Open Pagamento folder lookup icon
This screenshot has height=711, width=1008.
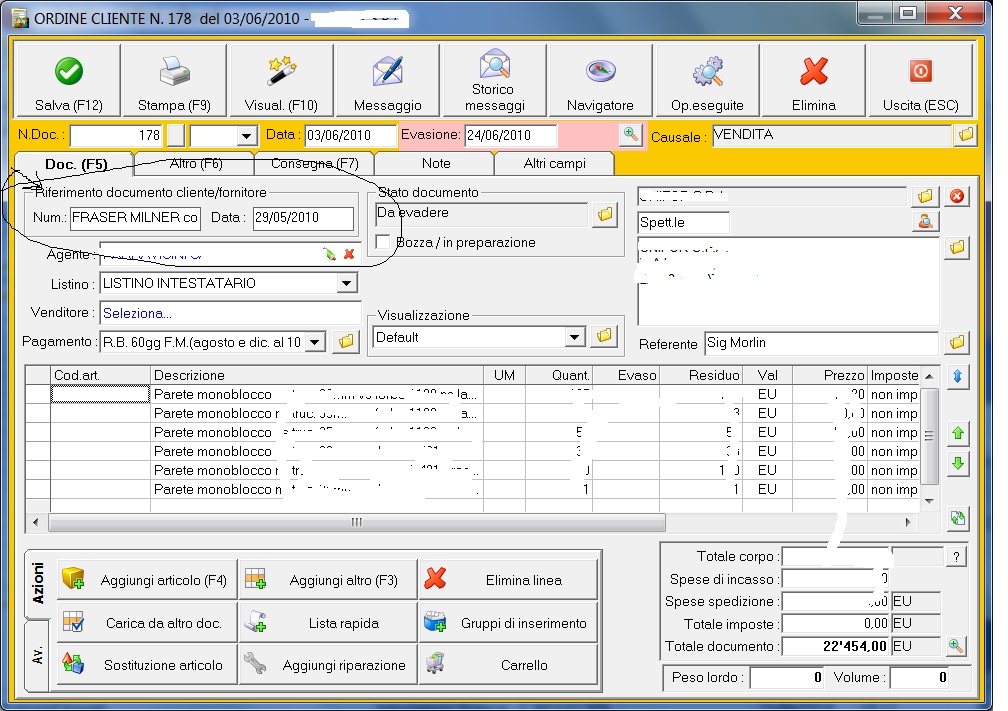(x=346, y=341)
